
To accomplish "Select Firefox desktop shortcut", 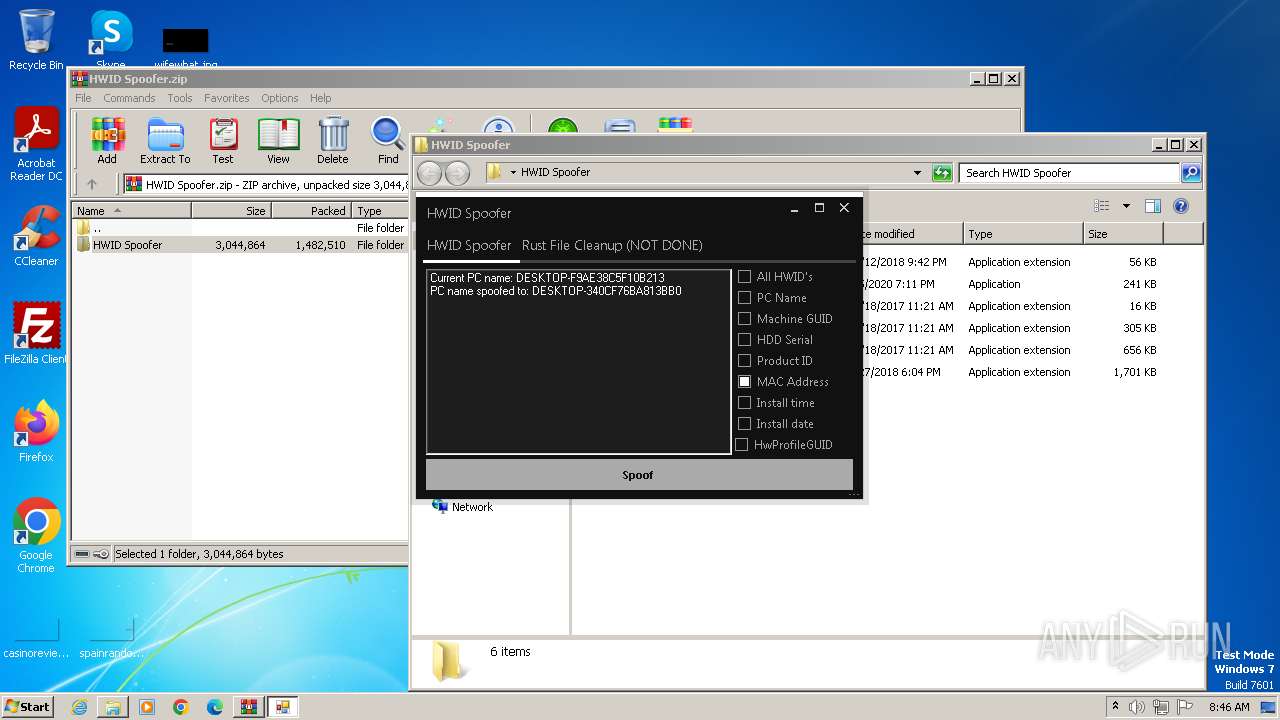I will (x=36, y=431).
